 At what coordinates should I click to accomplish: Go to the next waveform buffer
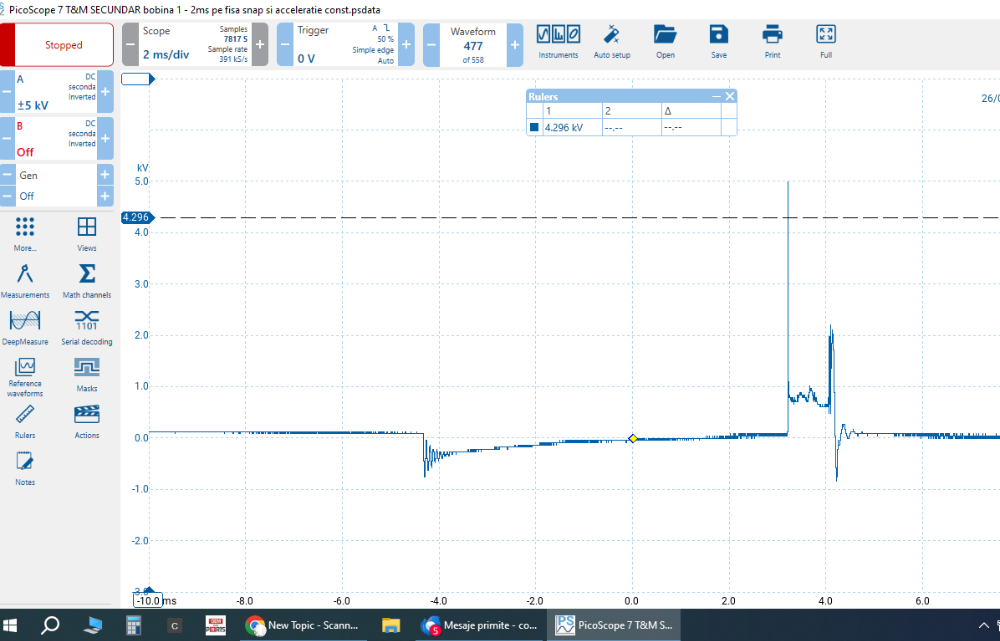515,45
